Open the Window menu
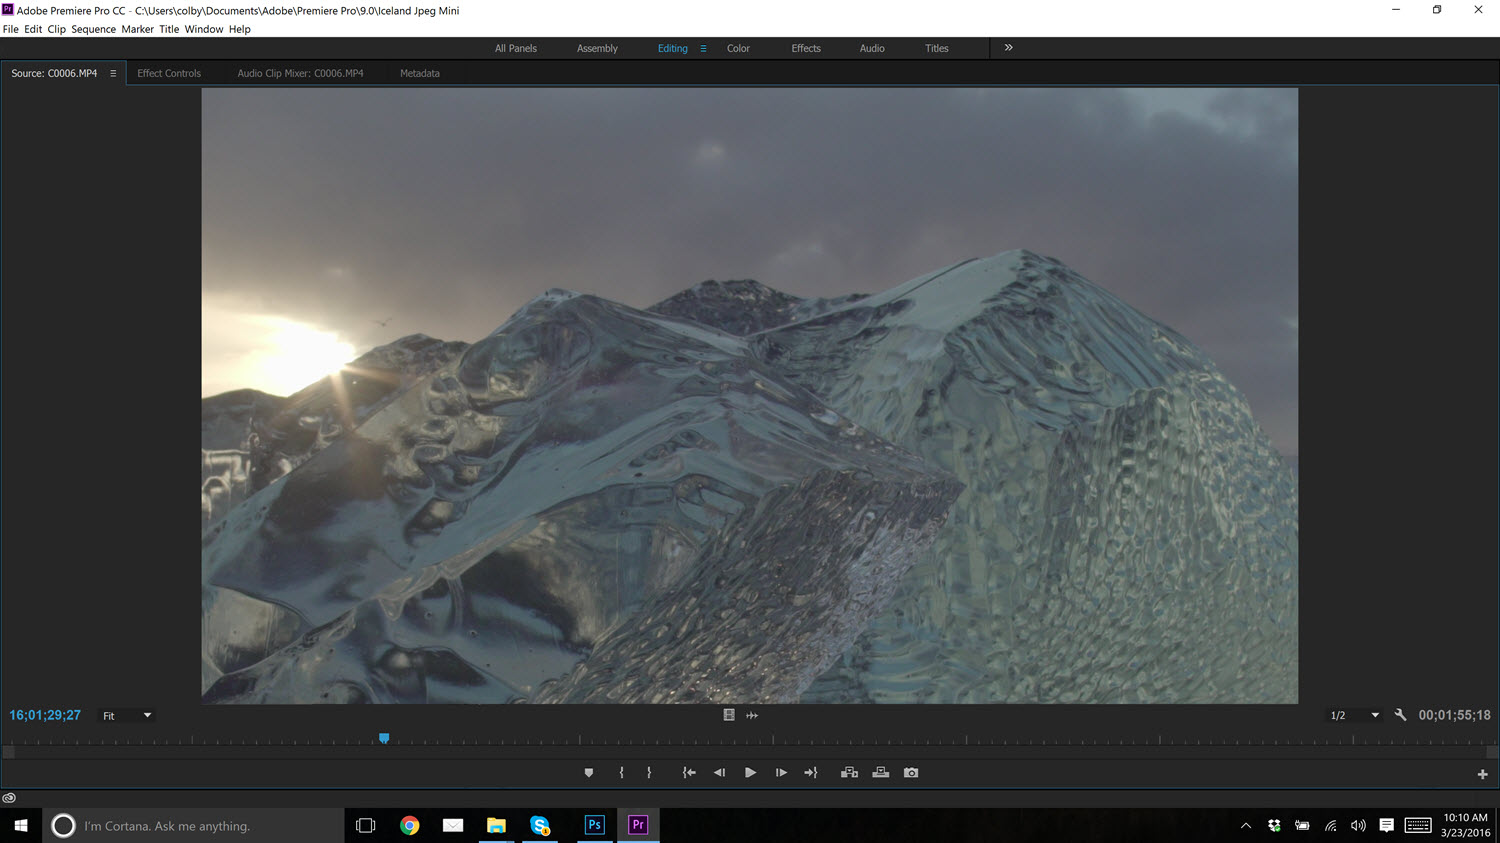The image size is (1500, 843). pos(204,29)
